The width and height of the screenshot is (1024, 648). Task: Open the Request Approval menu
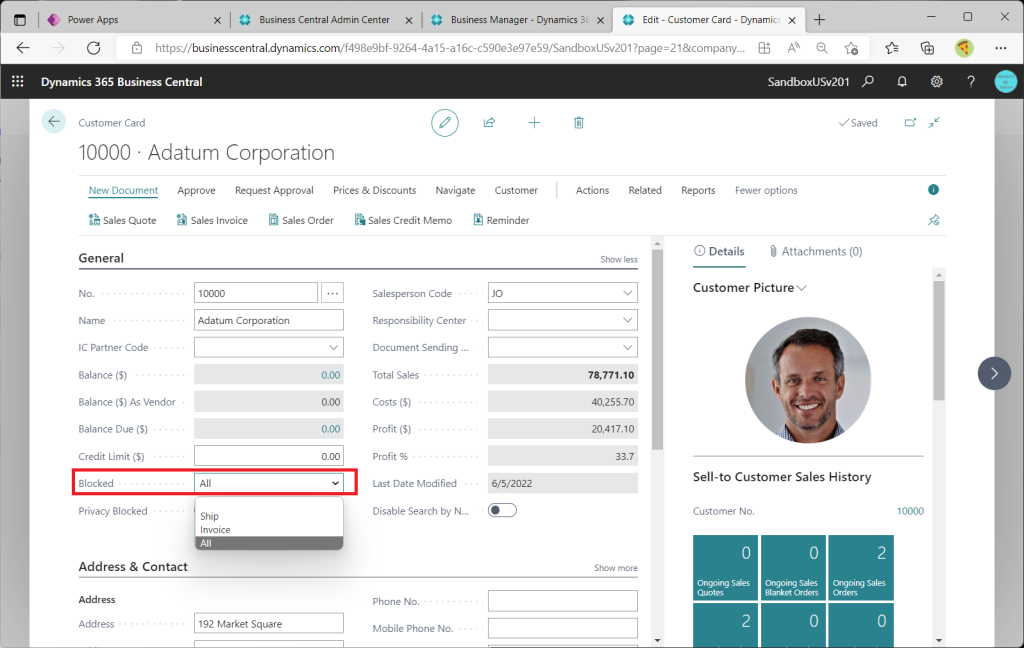click(274, 190)
